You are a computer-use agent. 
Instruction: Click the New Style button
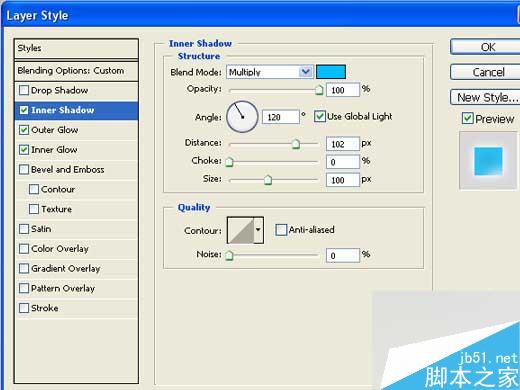pyautogui.click(x=485, y=97)
